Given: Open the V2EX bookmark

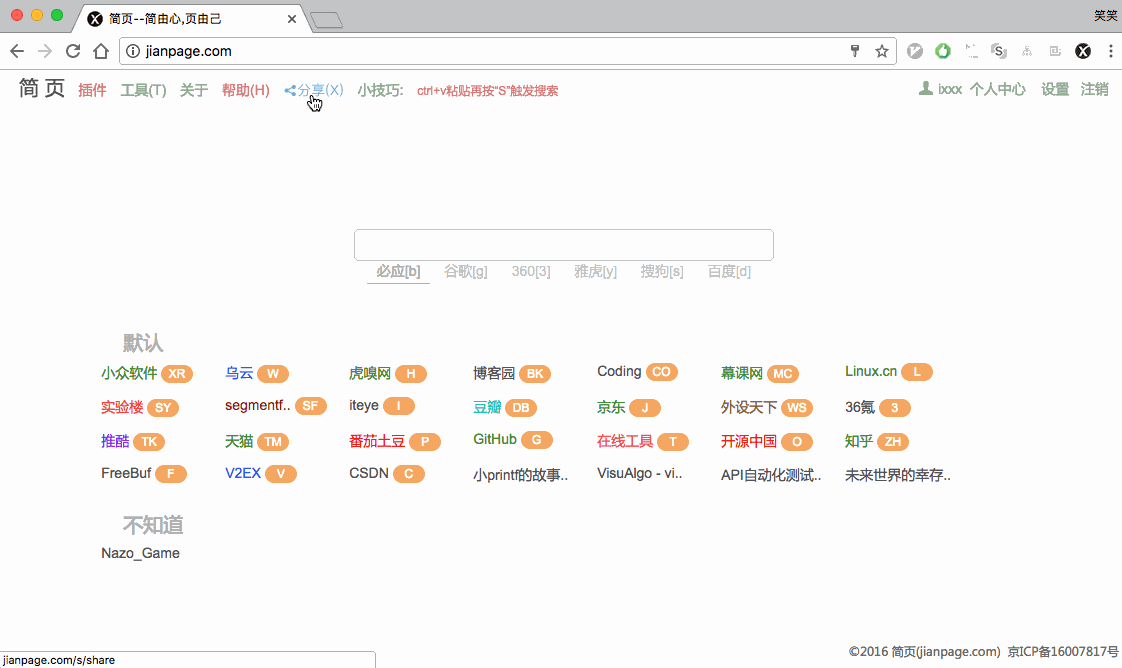Looking at the screenshot, I should [243, 473].
